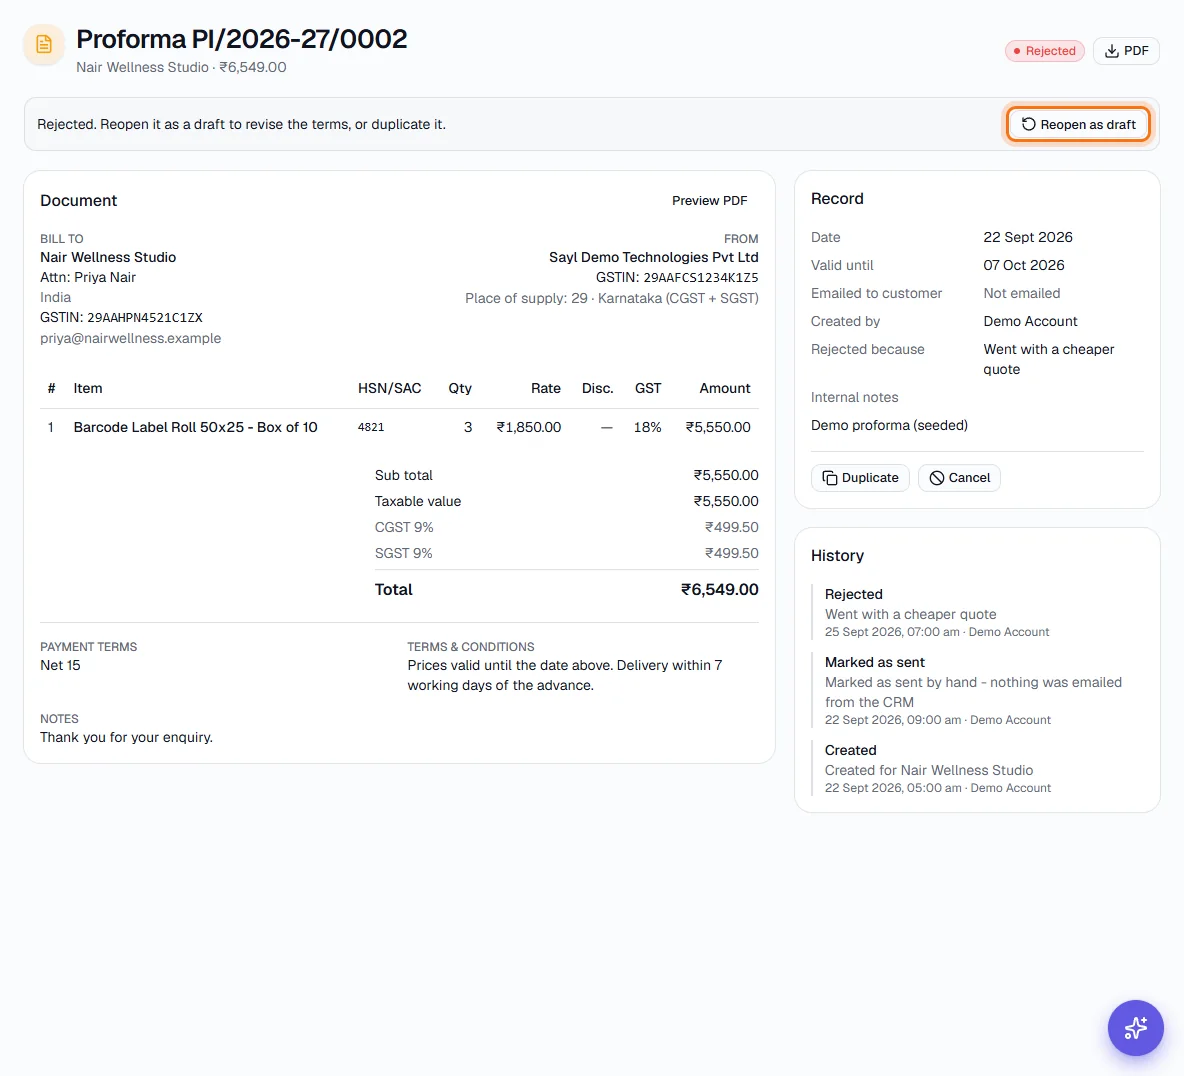Click the Proforma PI/2026-27/0002 title

coord(242,39)
